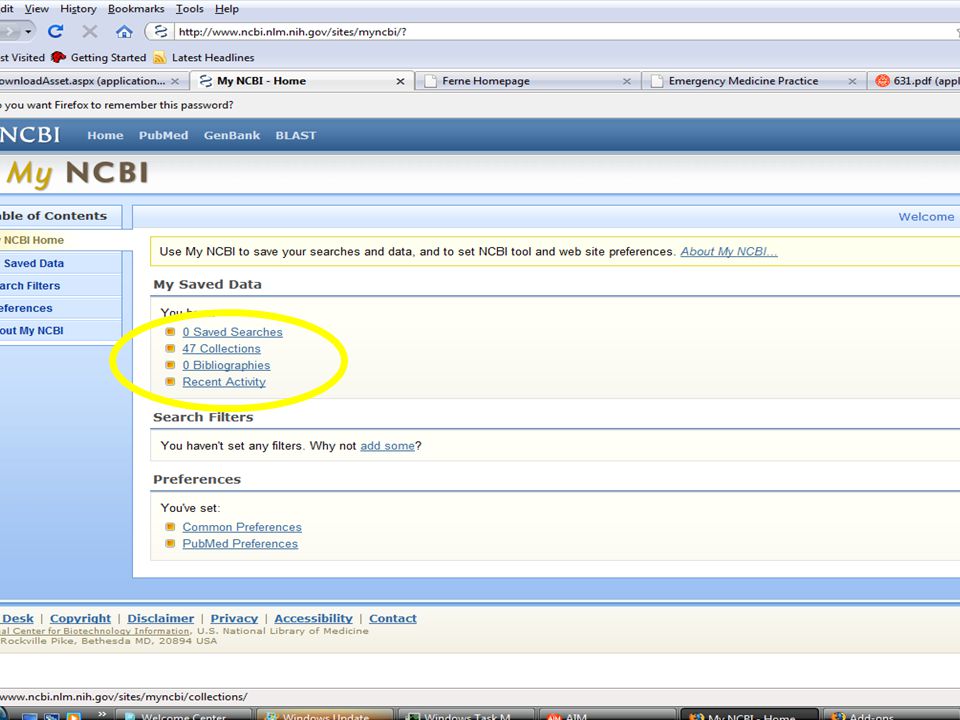Click the Contact footer link
The height and width of the screenshot is (720, 960).
[392, 618]
